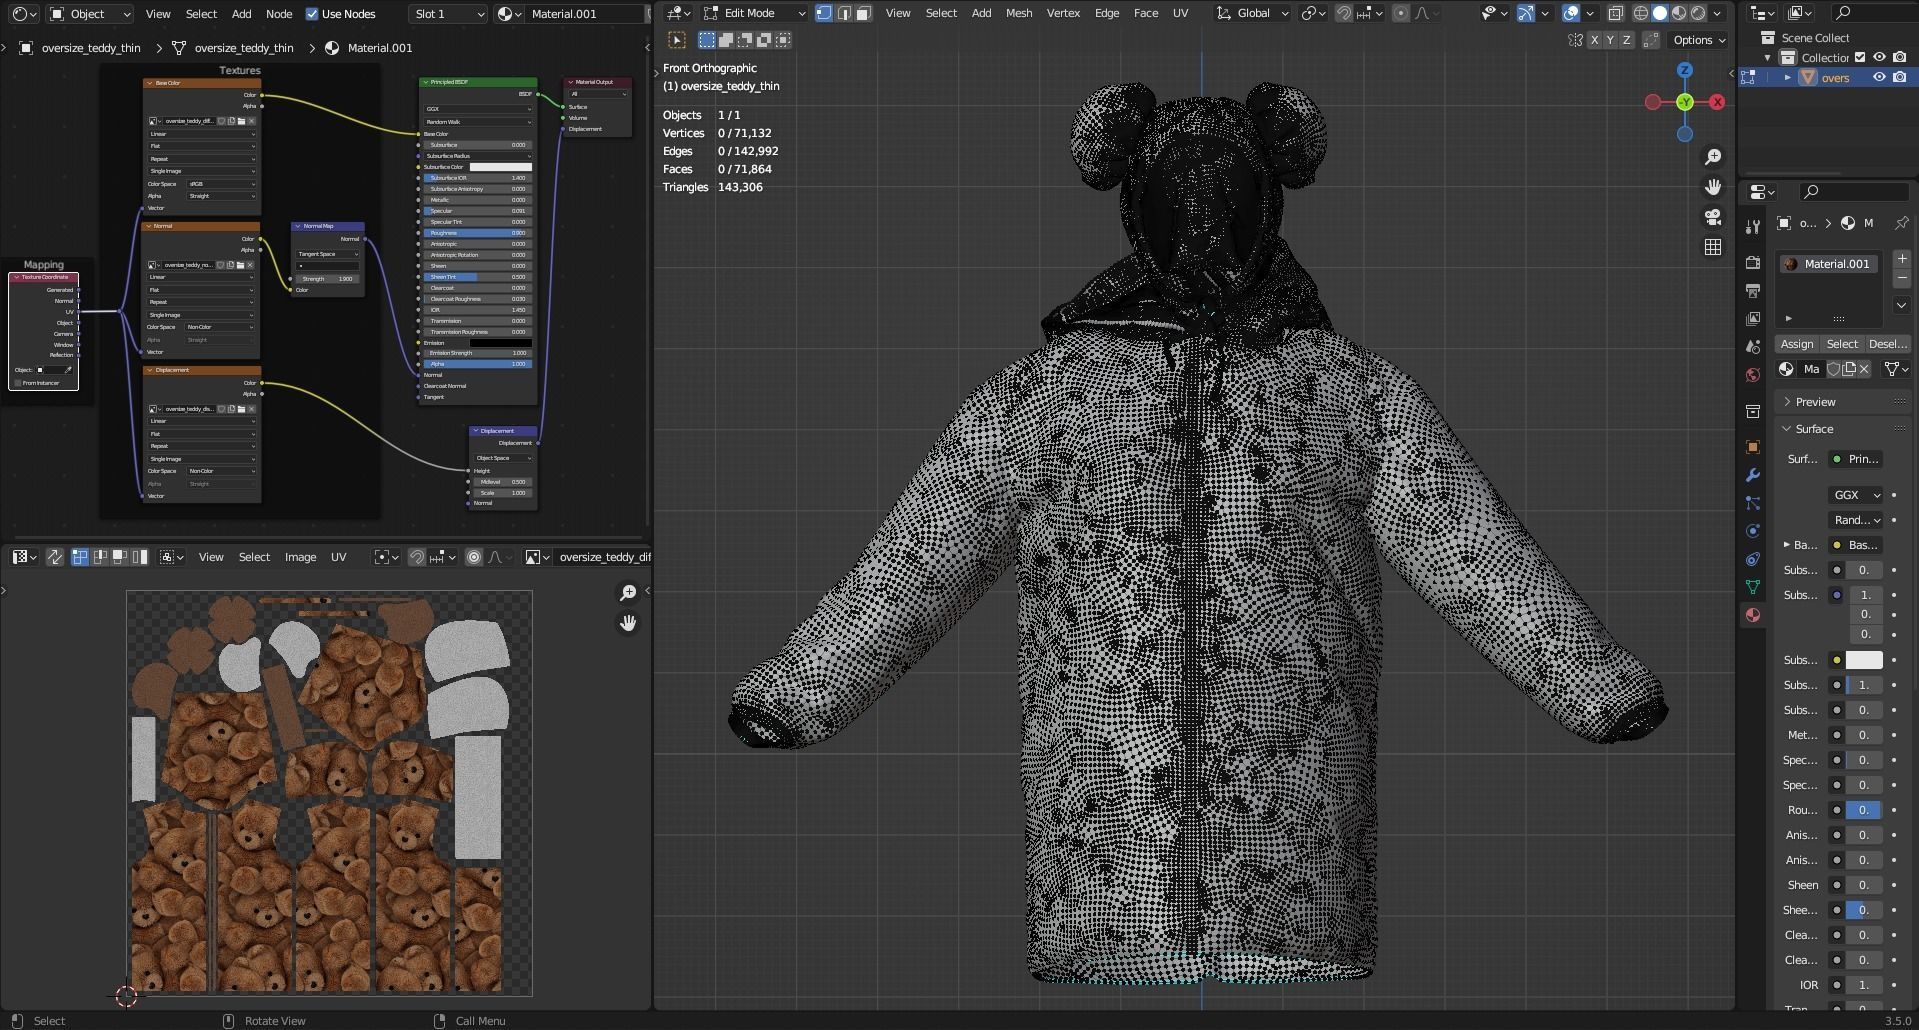Expand the overs object in the outliner
Image resolution: width=1919 pixels, height=1030 pixels.
click(1787, 77)
